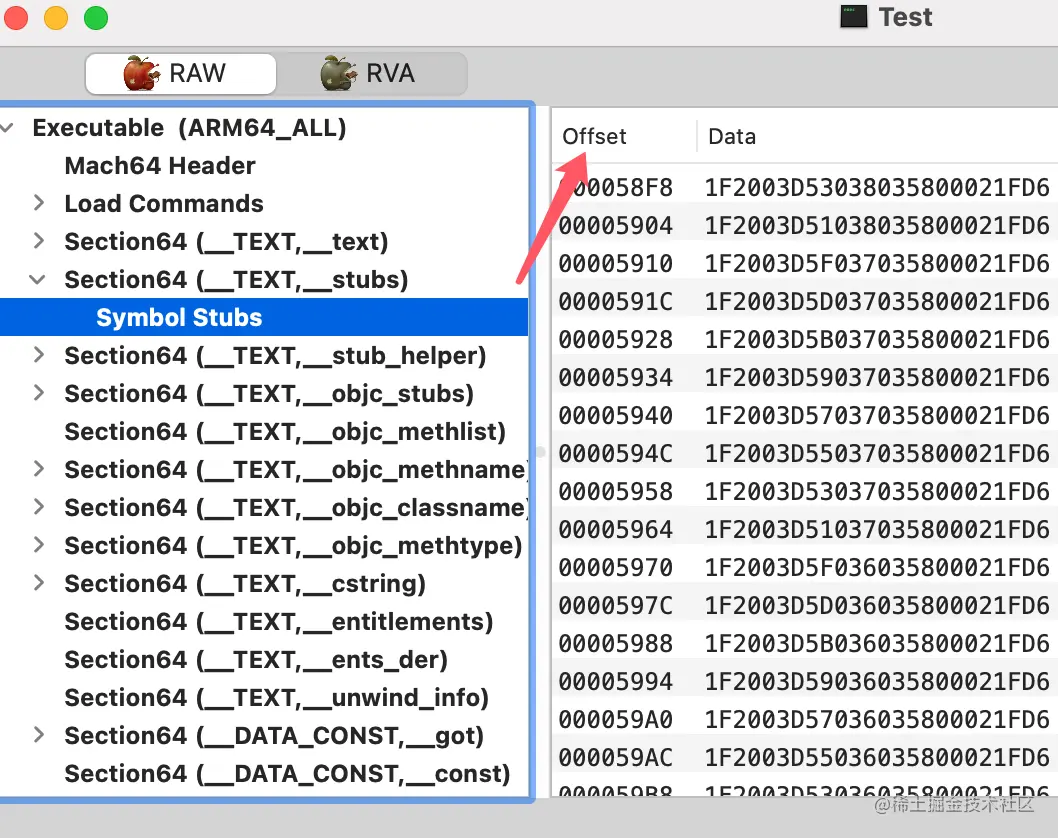Click the Test terminal file icon
This screenshot has height=838, width=1058.
(854, 16)
